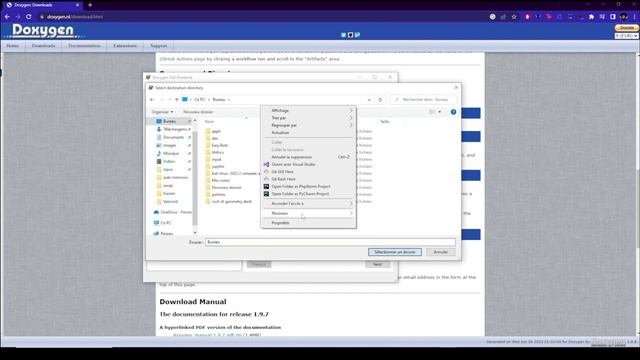Screen dimensions: 640x360
Task: Click the browser reload icon
Action: tap(29, 17)
